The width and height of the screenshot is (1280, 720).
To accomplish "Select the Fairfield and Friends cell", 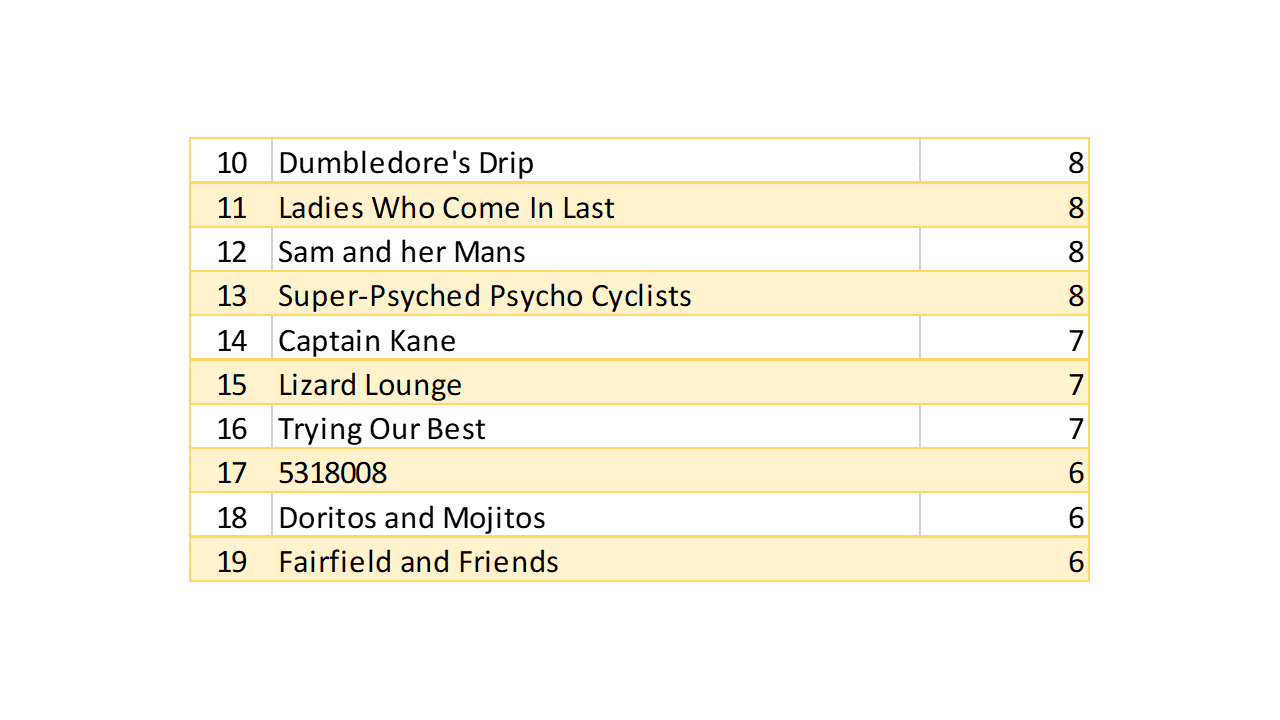I will click(x=418, y=562).
